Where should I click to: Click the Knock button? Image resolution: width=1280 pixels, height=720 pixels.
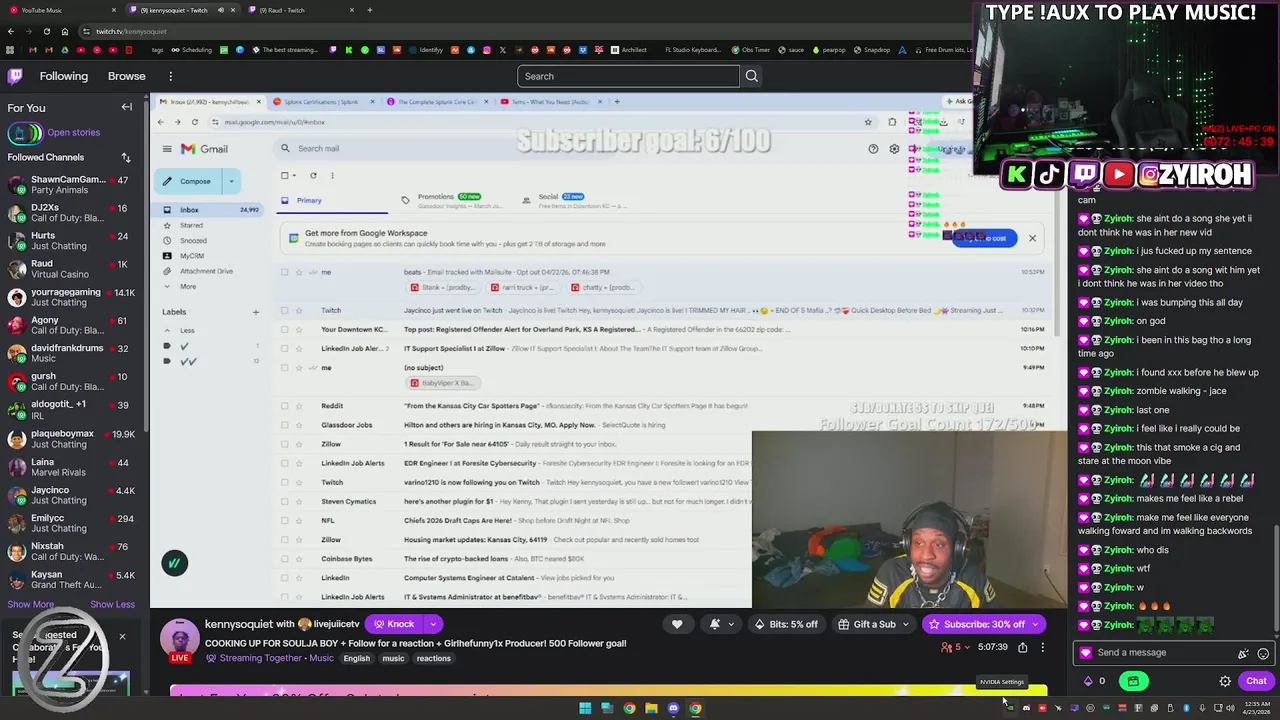(394, 624)
